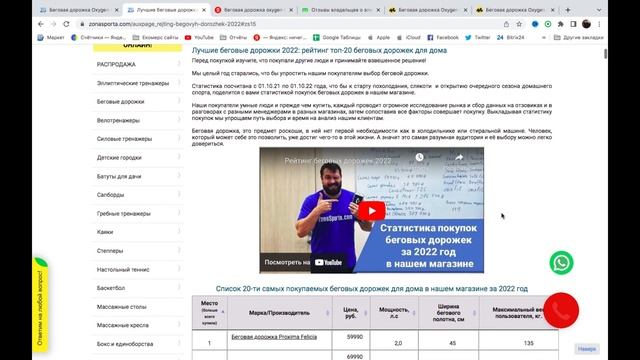
Task: Expand the РАСПРОДАЖА category arrow
Action: click(179, 64)
